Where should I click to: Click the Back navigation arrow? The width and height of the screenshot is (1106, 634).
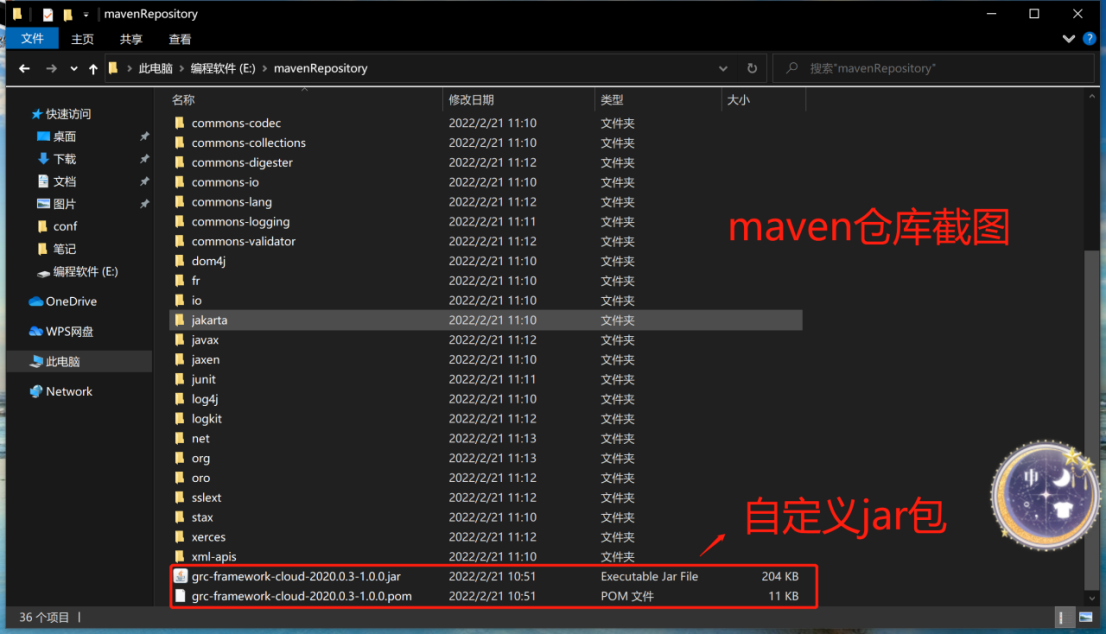25,68
